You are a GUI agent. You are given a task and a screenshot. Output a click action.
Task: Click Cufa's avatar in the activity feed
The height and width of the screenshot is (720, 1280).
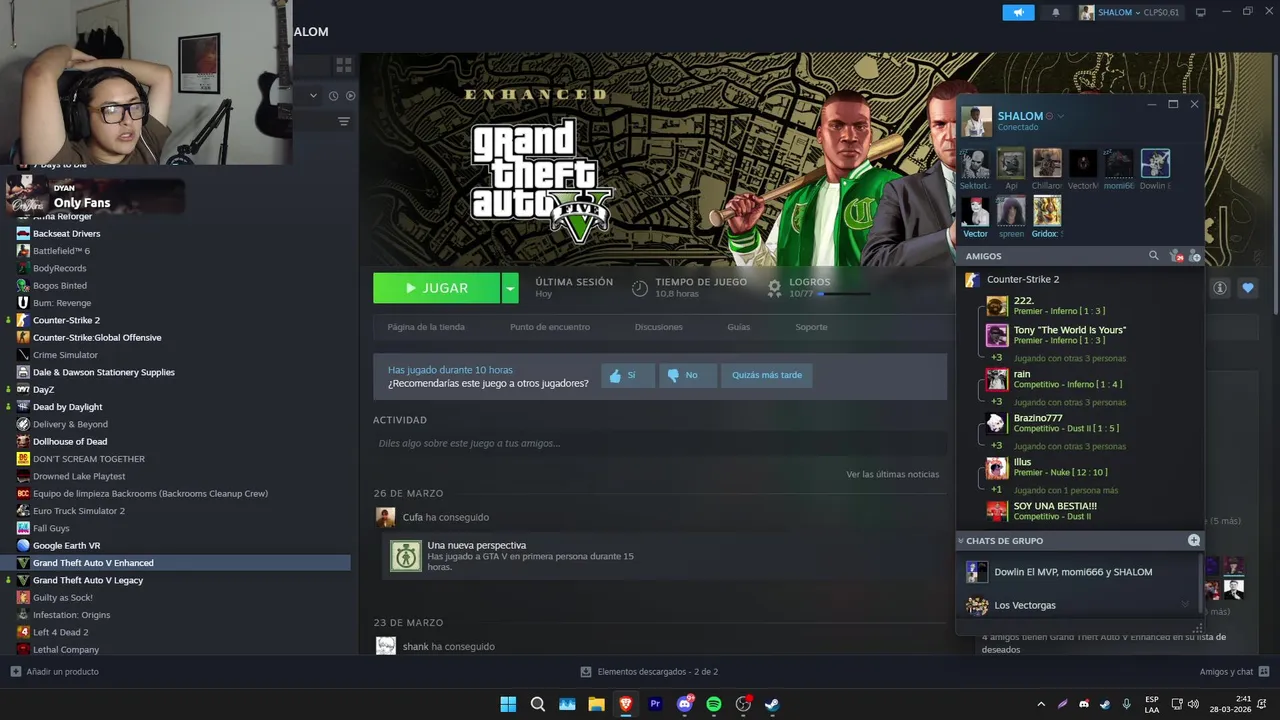(x=385, y=517)
